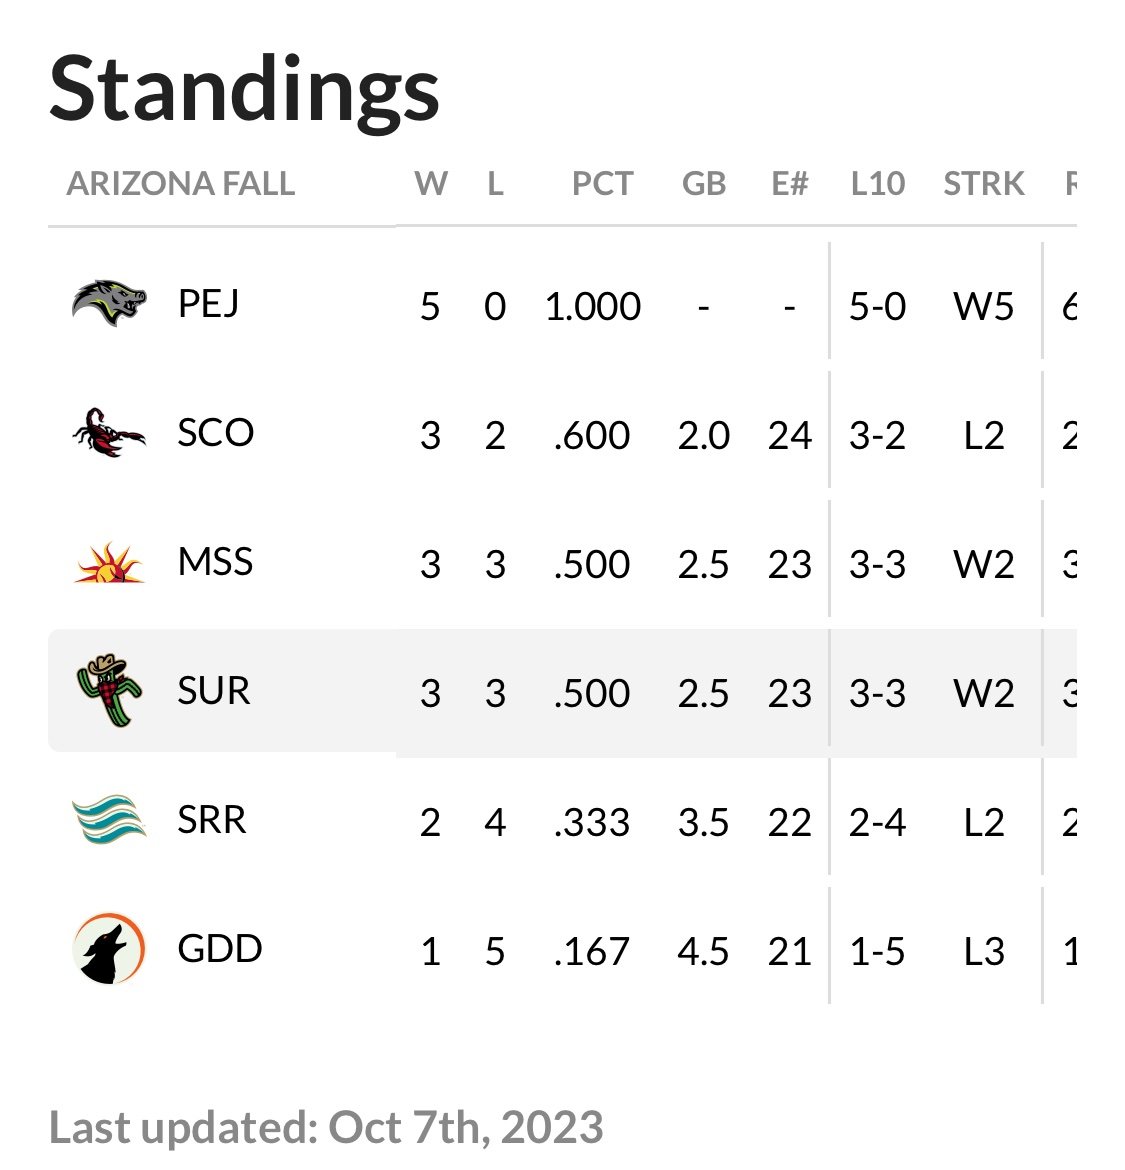
Task: Click the SCO scorpion team logo
Action: 109,432
